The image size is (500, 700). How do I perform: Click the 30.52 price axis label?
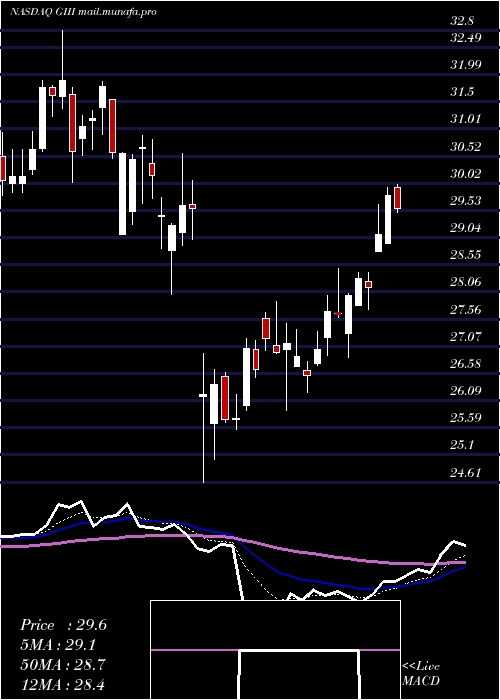(x=466, y=146)
